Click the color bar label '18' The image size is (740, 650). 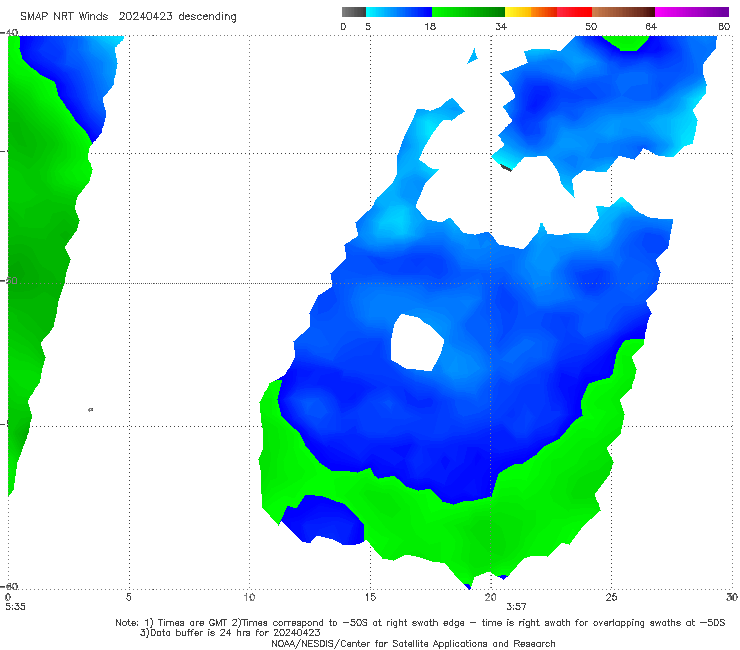pos(430,27)
